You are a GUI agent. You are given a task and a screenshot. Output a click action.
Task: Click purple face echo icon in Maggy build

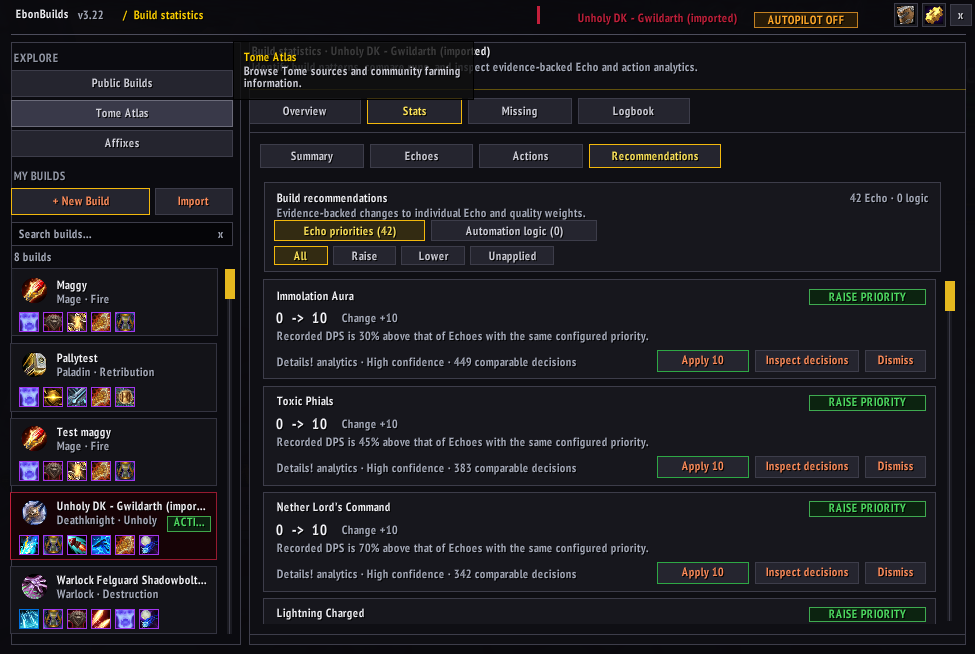click(29, 322)
